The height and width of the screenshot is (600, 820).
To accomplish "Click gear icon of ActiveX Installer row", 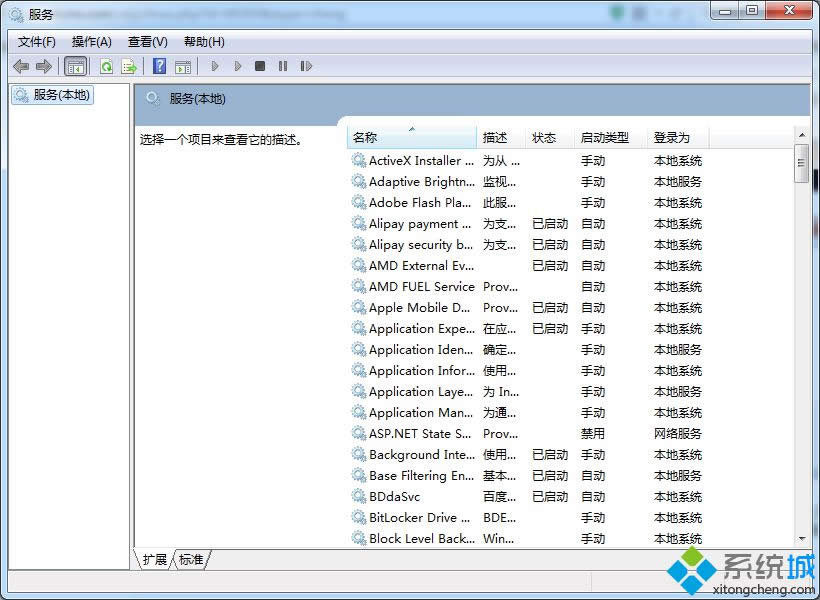I will pyautogui.click(x=359, y=160).
